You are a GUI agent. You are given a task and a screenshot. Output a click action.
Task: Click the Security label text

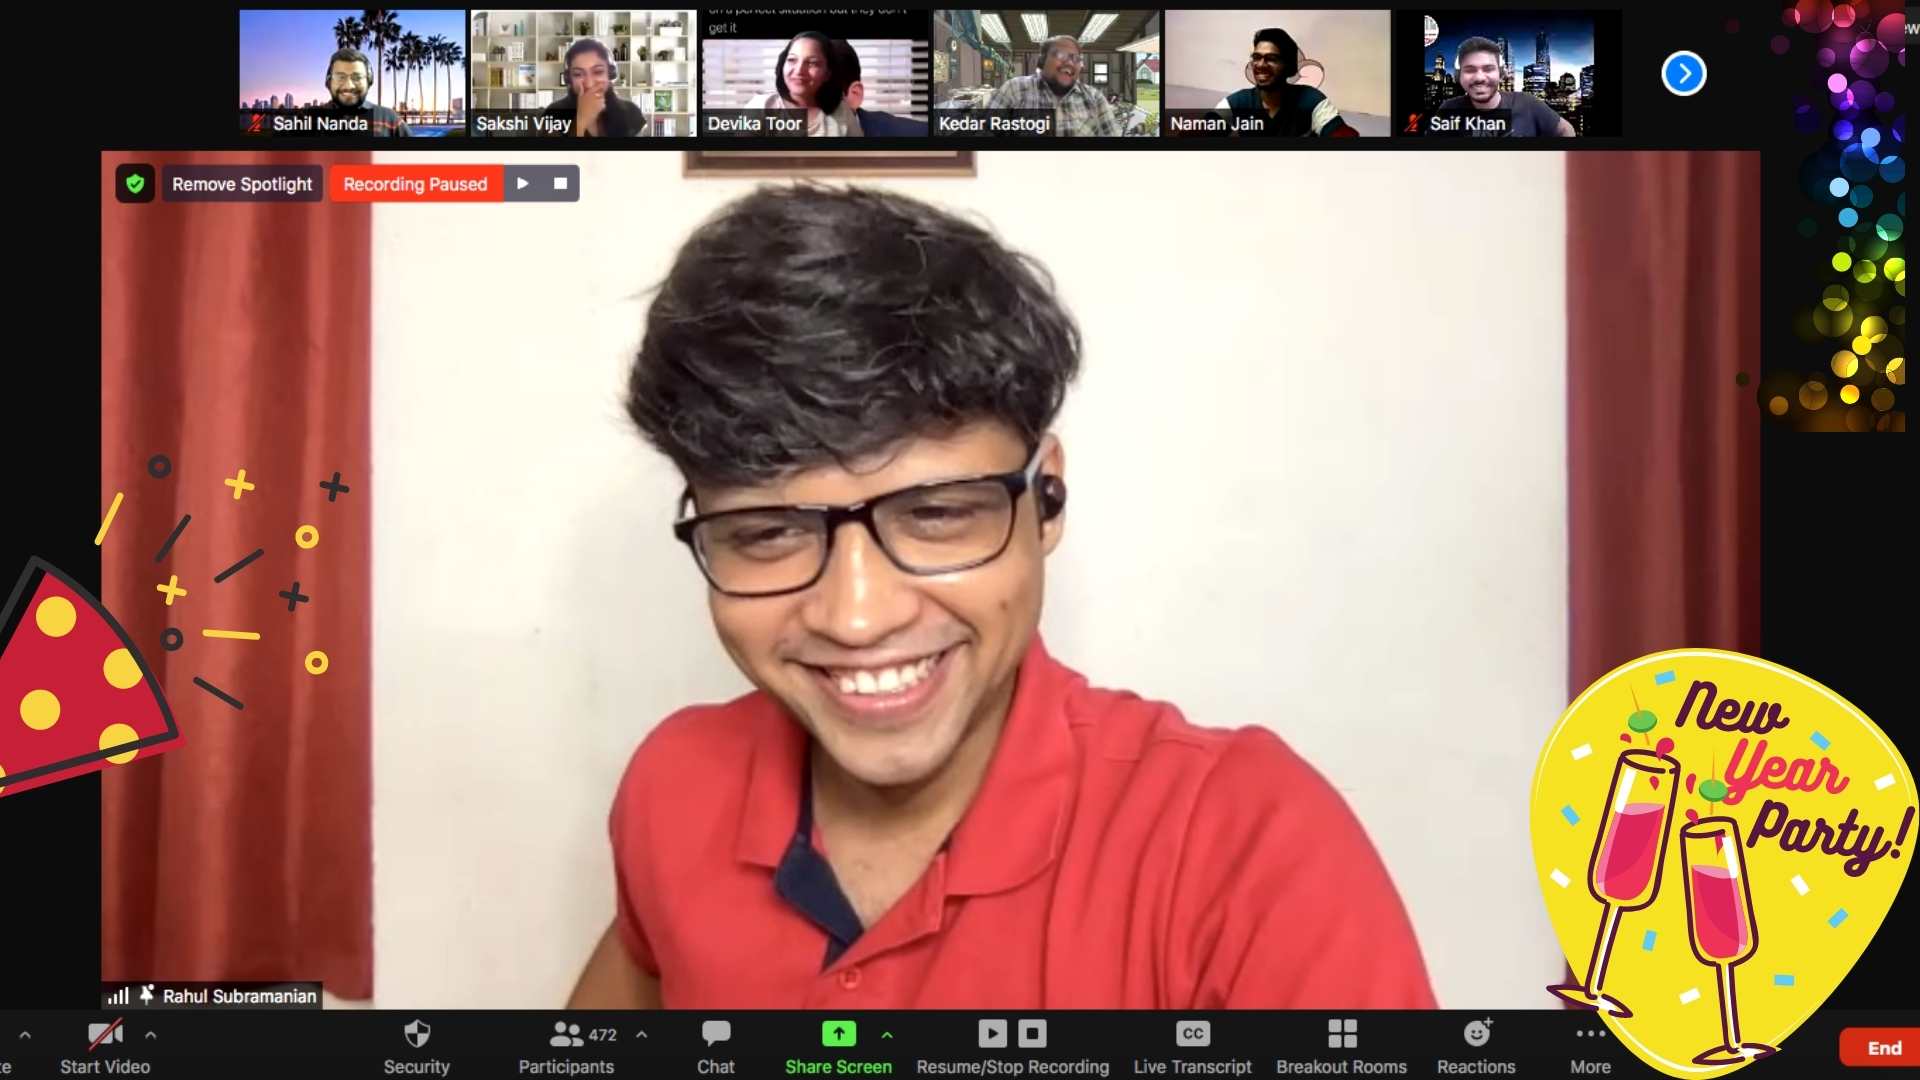click(x=416, y=1067)
